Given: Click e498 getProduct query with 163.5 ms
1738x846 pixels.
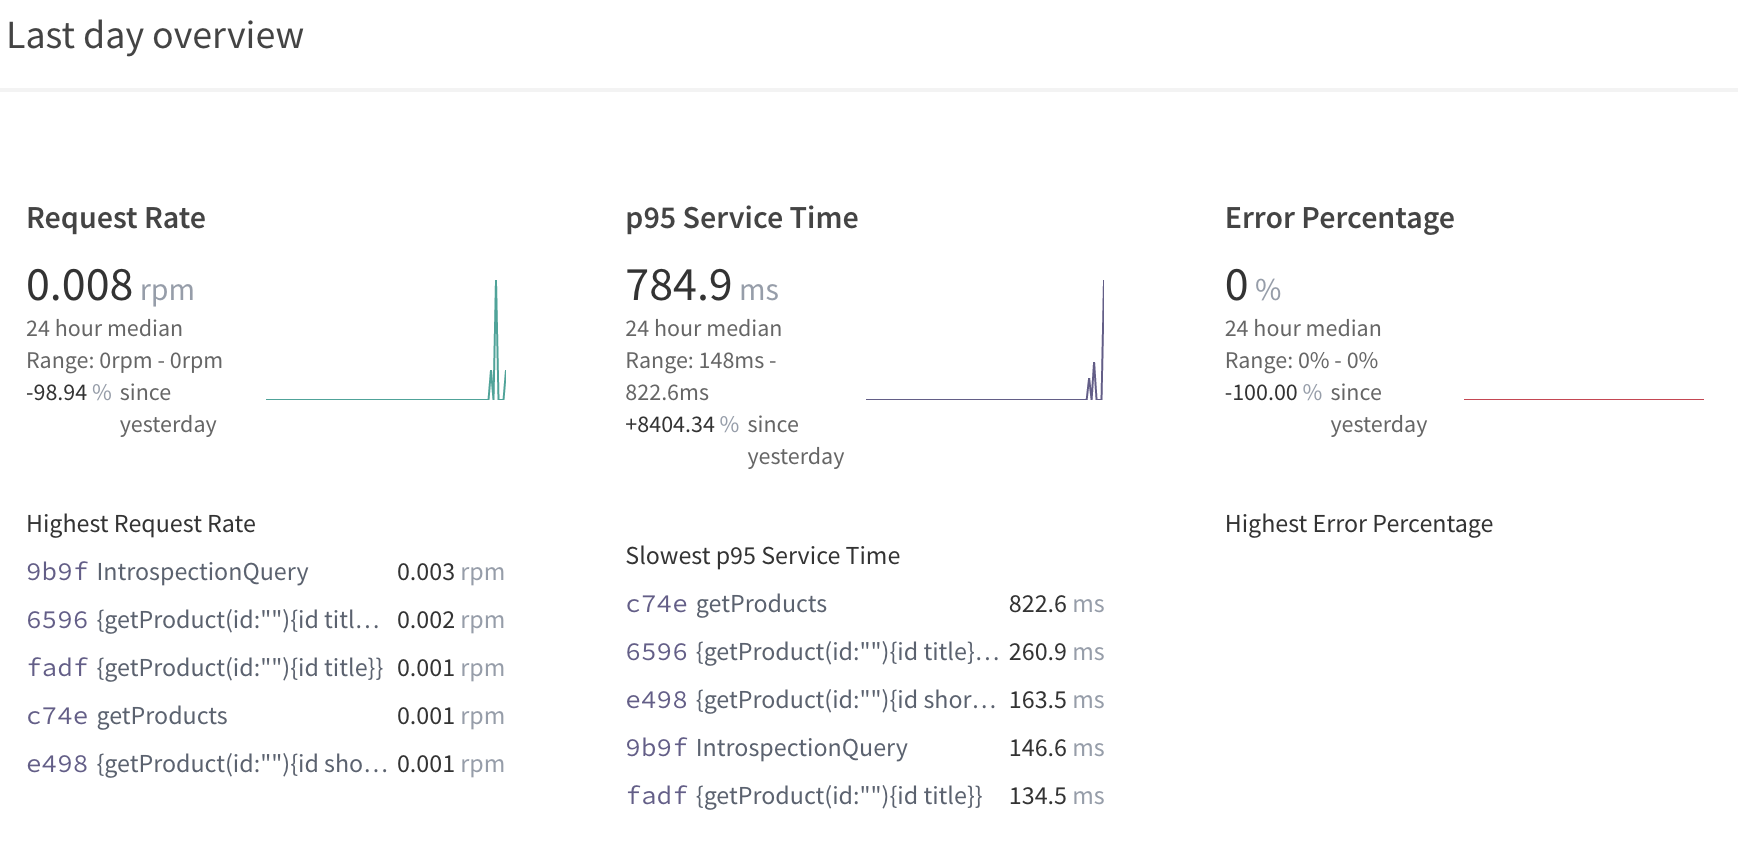Looking at the screenshot, I should 810,700.
